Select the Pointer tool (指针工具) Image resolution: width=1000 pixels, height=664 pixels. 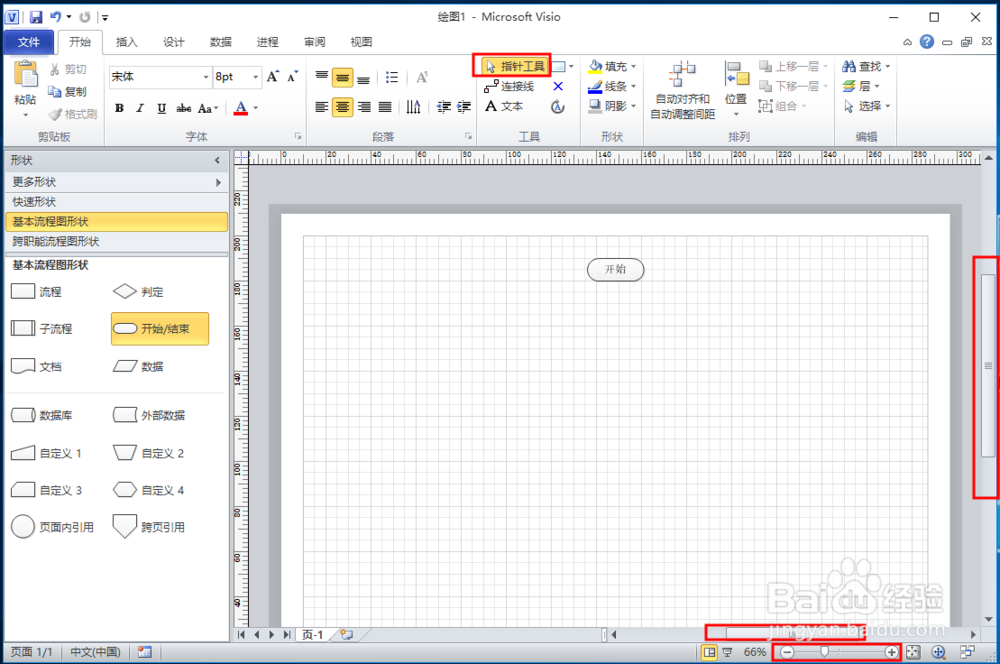[514, 66]
